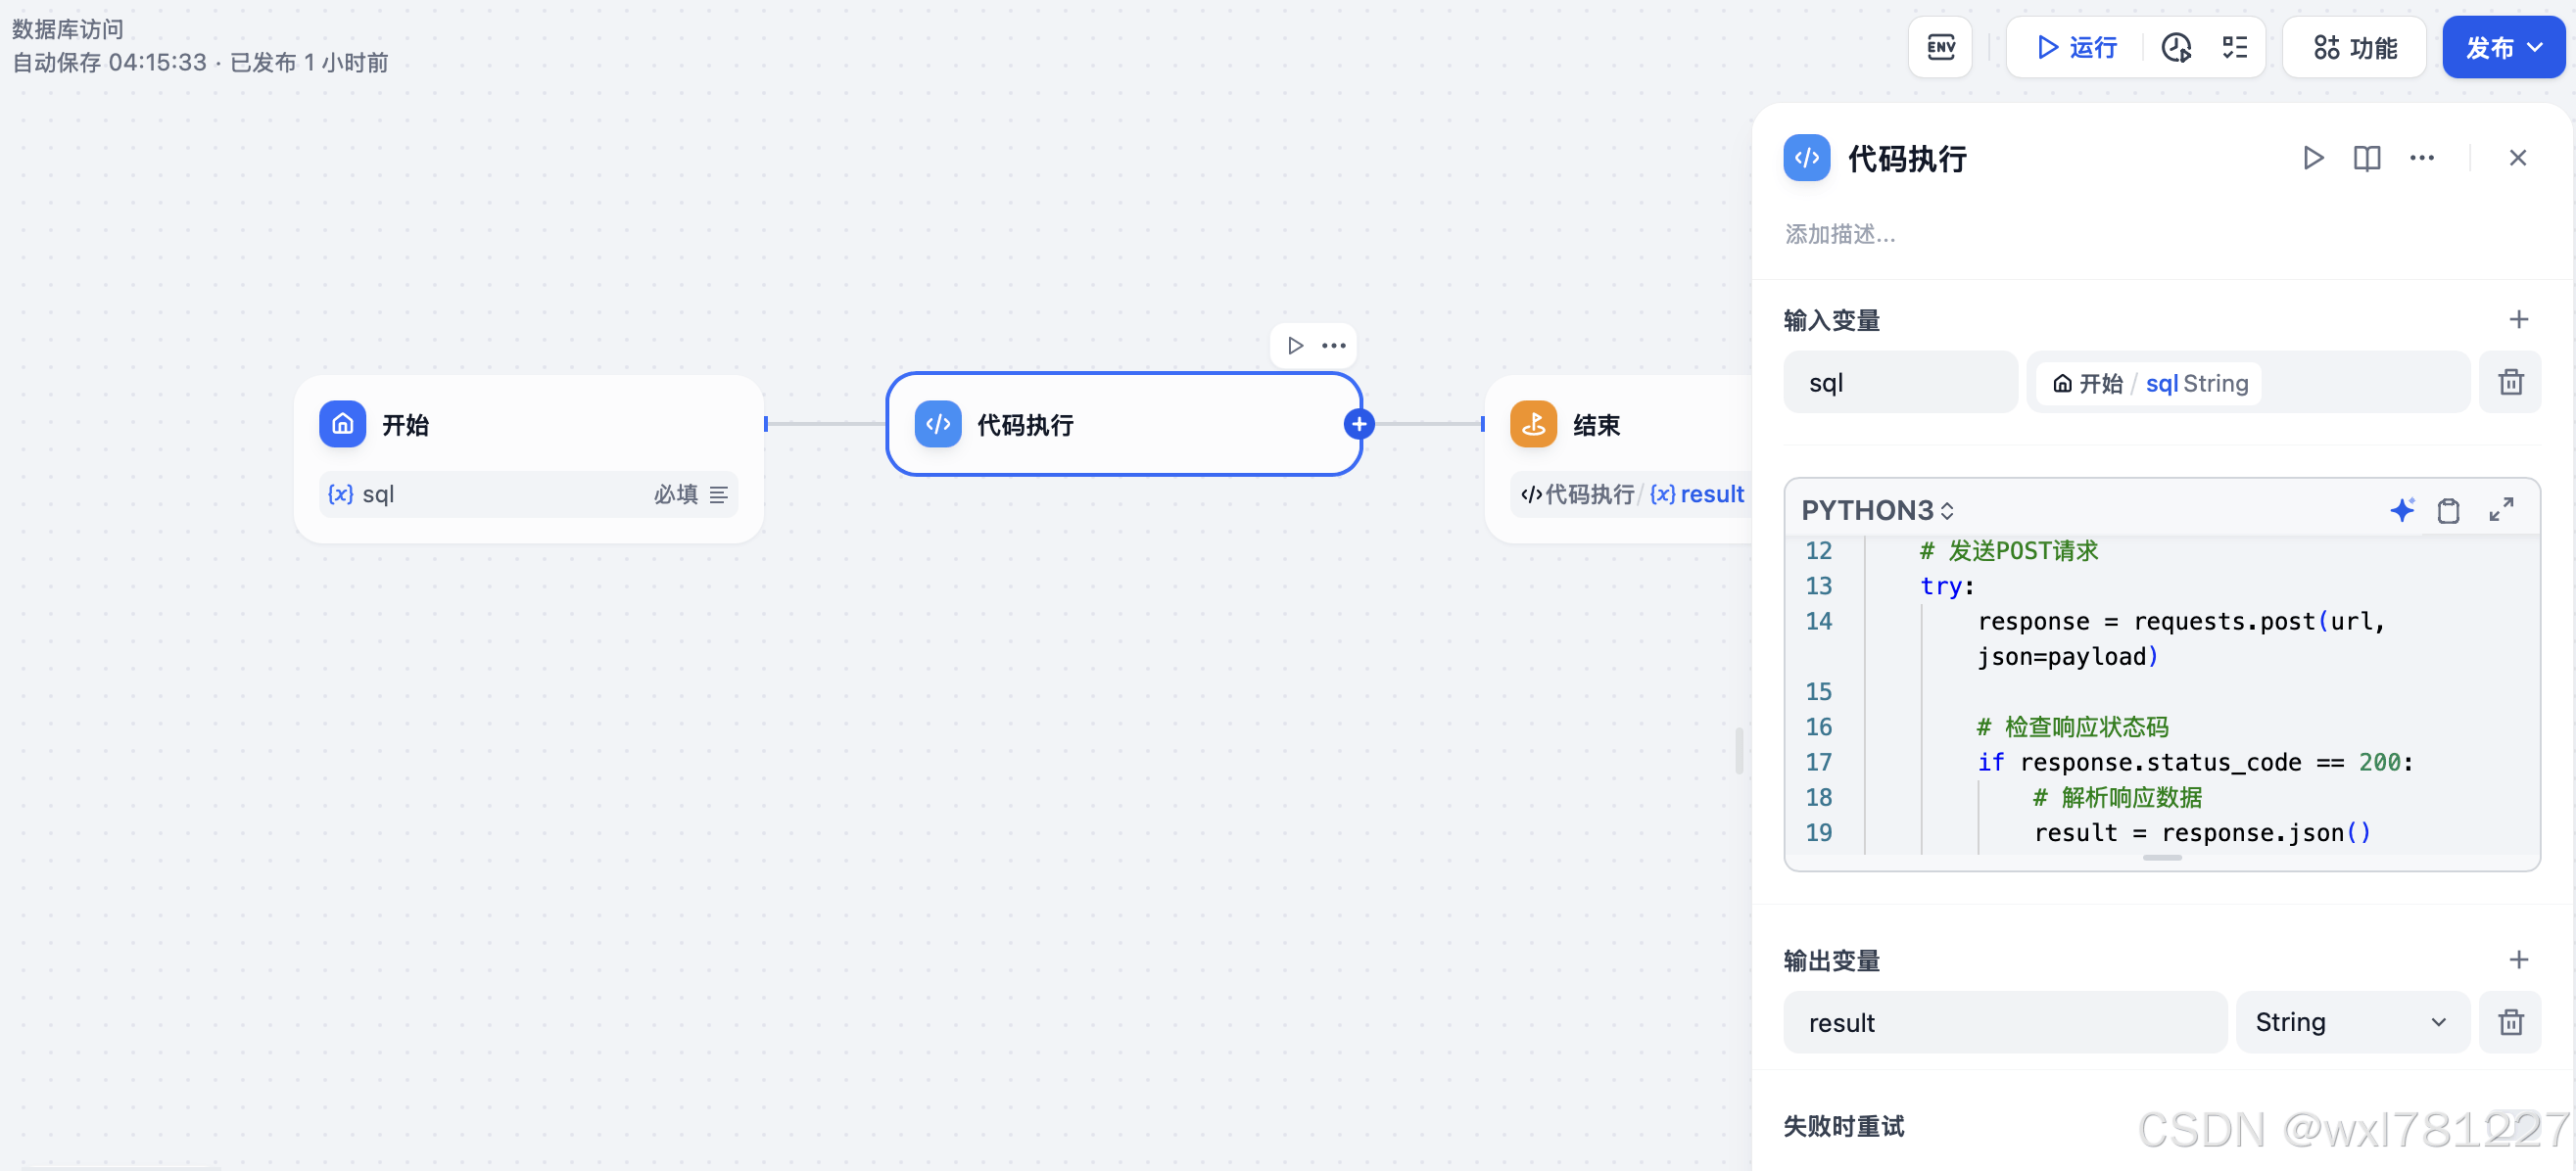Select the 代码执行 node on canvas
Image resolution: width=2576 pixels, height=1171 pixels.
point(1124,425)
